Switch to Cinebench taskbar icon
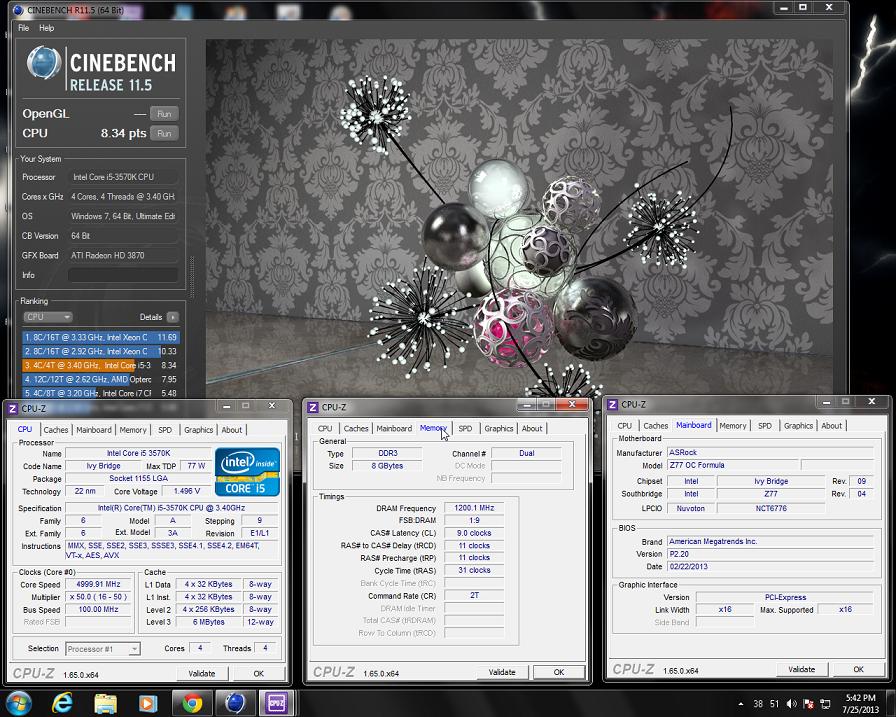The height and width of the screenshot is (717, 896). [x=234, y=703]
